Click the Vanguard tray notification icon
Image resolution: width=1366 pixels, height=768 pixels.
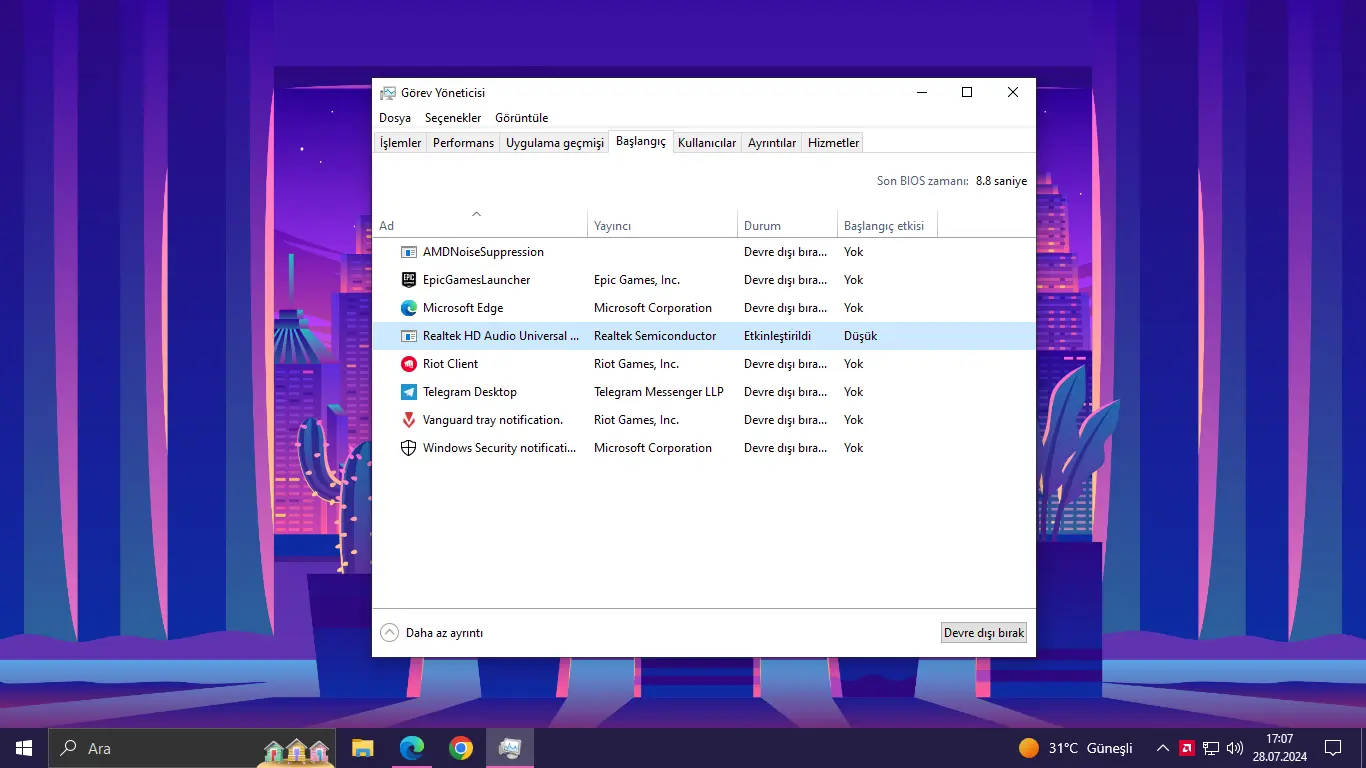[x=408, y=420]
